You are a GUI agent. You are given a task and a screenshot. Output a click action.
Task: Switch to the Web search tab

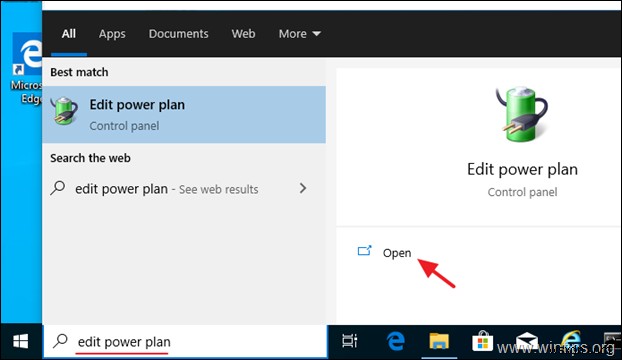pyautogui.click(x=244, y=34)
